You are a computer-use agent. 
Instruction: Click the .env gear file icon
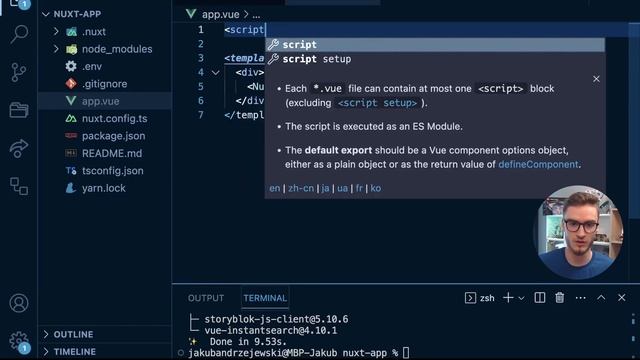[71, 66]
